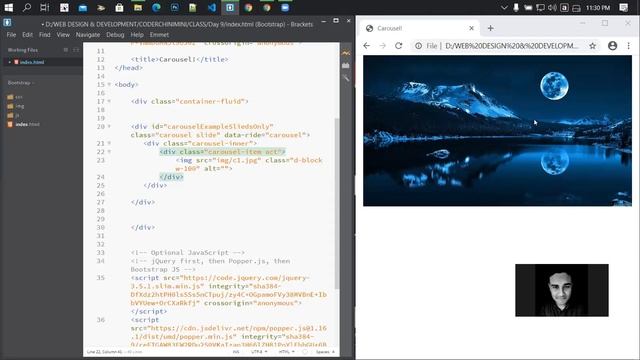Screen dimensions: 640x360
Task: Select index.html in Working Files list
Action: [x=32, y=62]
